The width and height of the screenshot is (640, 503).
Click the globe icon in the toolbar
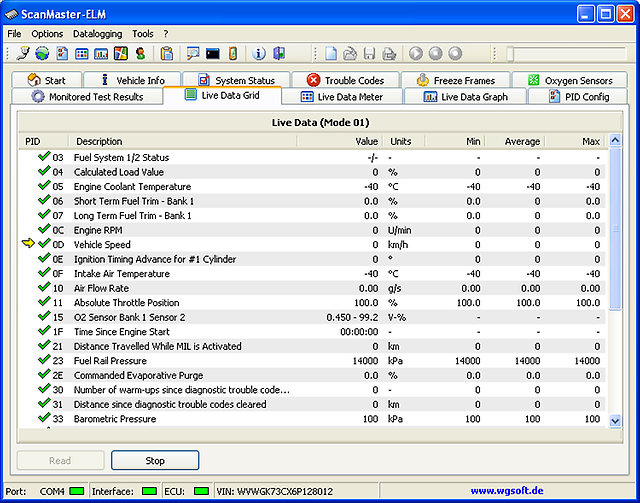[42, 53]
